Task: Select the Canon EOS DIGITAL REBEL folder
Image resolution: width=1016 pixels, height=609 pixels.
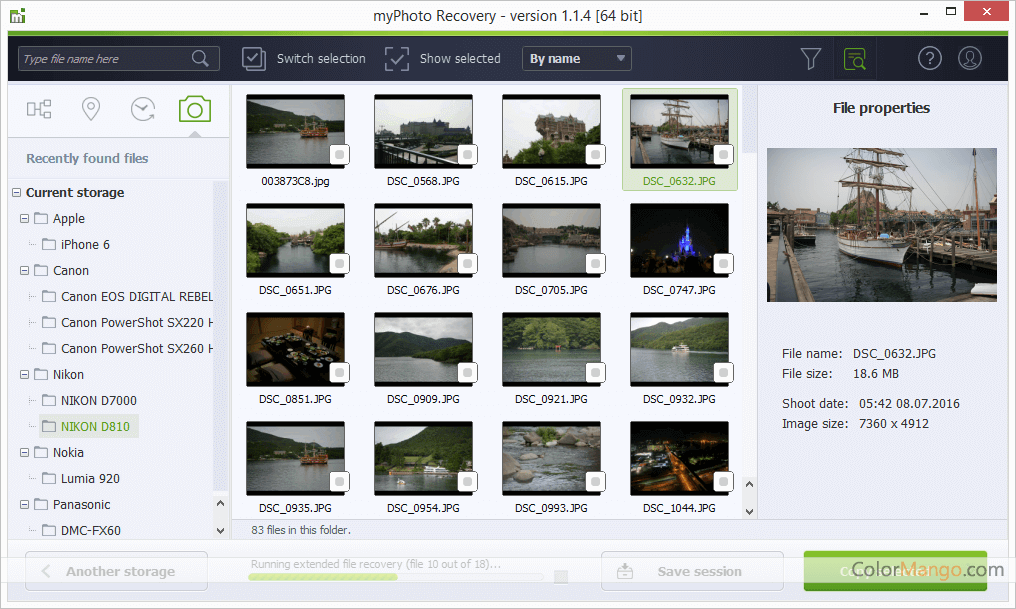Action: 127,296
